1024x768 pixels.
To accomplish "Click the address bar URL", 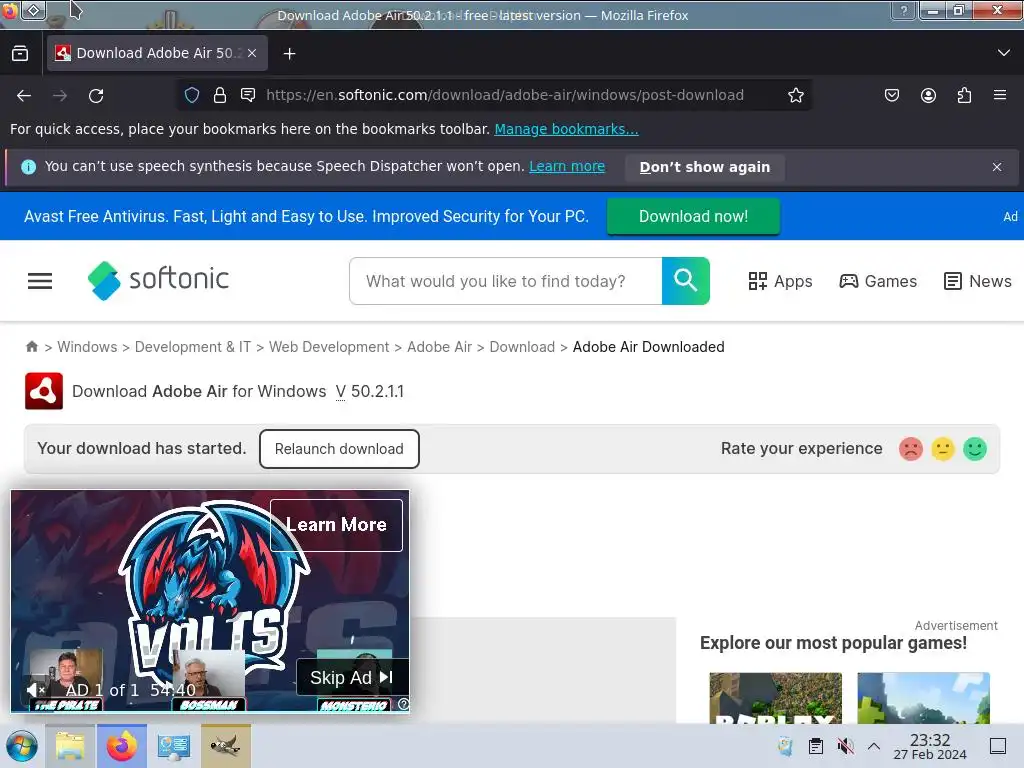I will tap(505, 95).
